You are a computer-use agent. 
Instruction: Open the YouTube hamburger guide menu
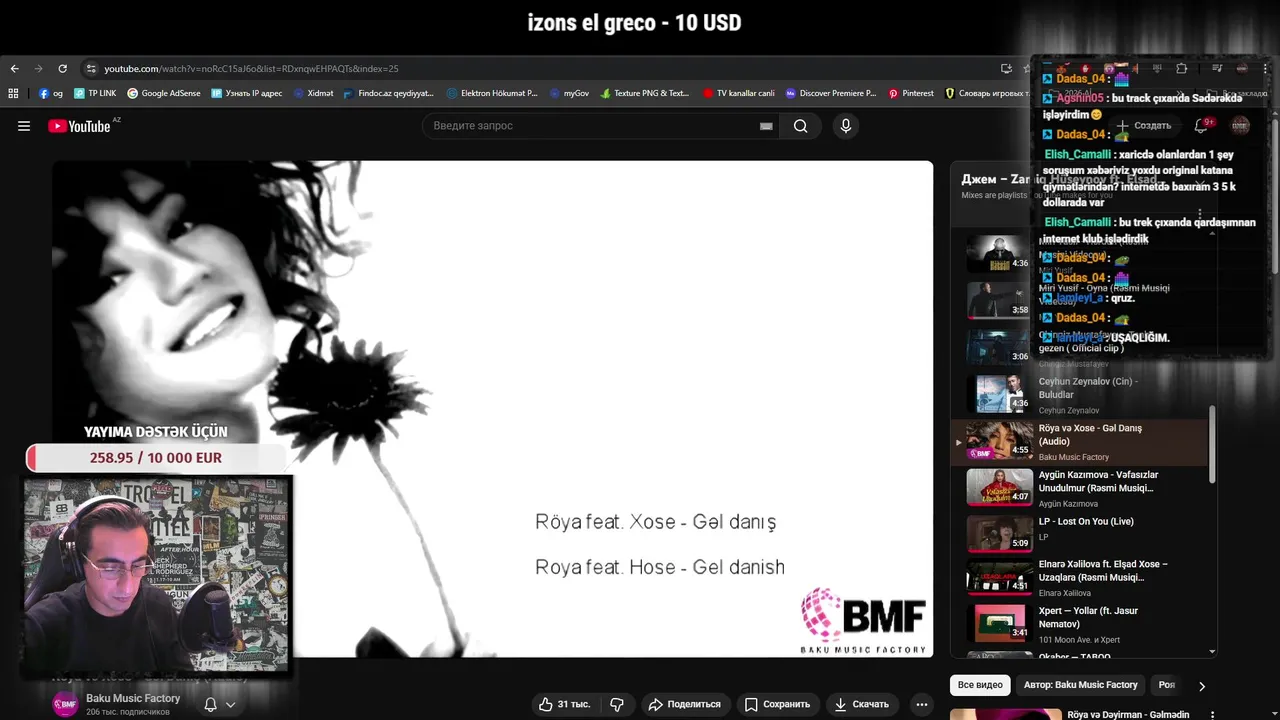[24, 126]
